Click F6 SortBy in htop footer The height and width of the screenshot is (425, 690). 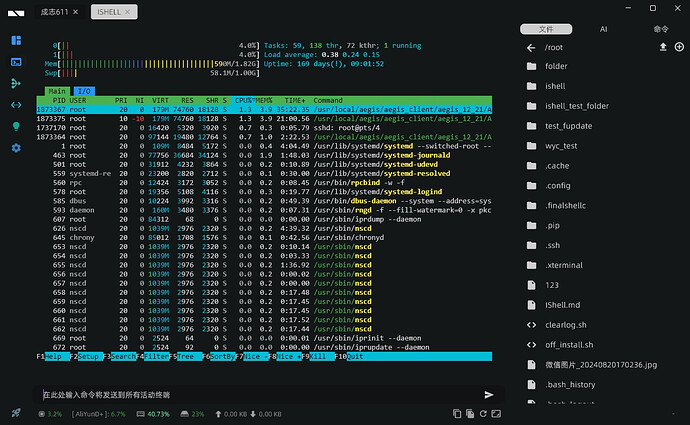pos(219,356)
